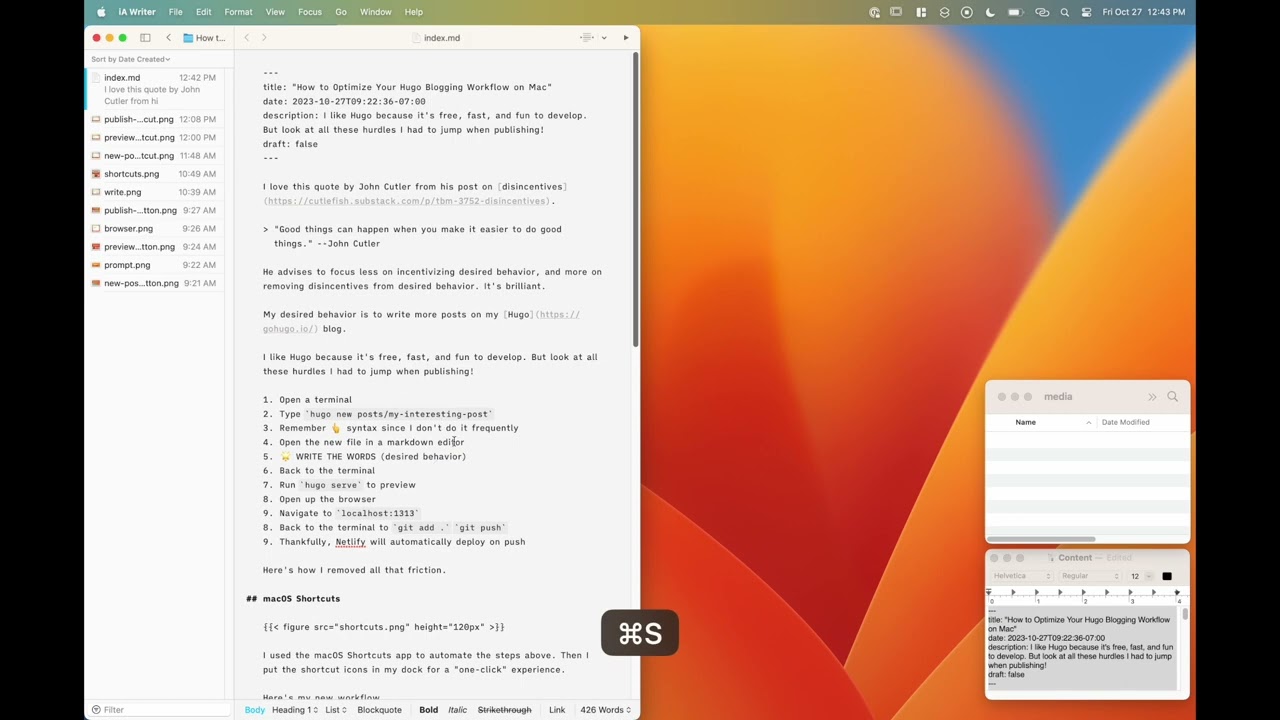1280x720 pixels.
Task: Toggle Strikethrough formatting
Action: (x=504, y=710)
